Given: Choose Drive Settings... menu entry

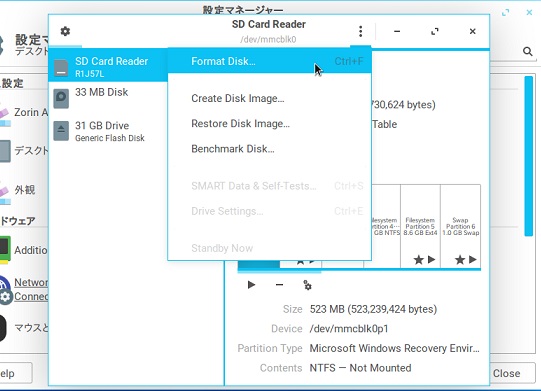Looking at the screenshot, I should (x=269, y=211).
